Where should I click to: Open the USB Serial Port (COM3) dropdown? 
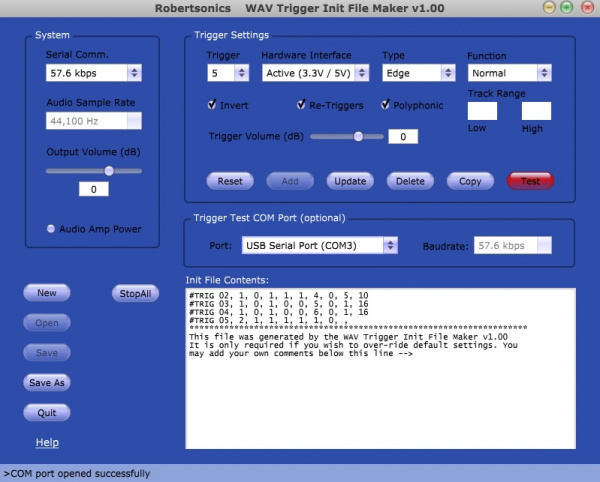click(x=320, y=245)
